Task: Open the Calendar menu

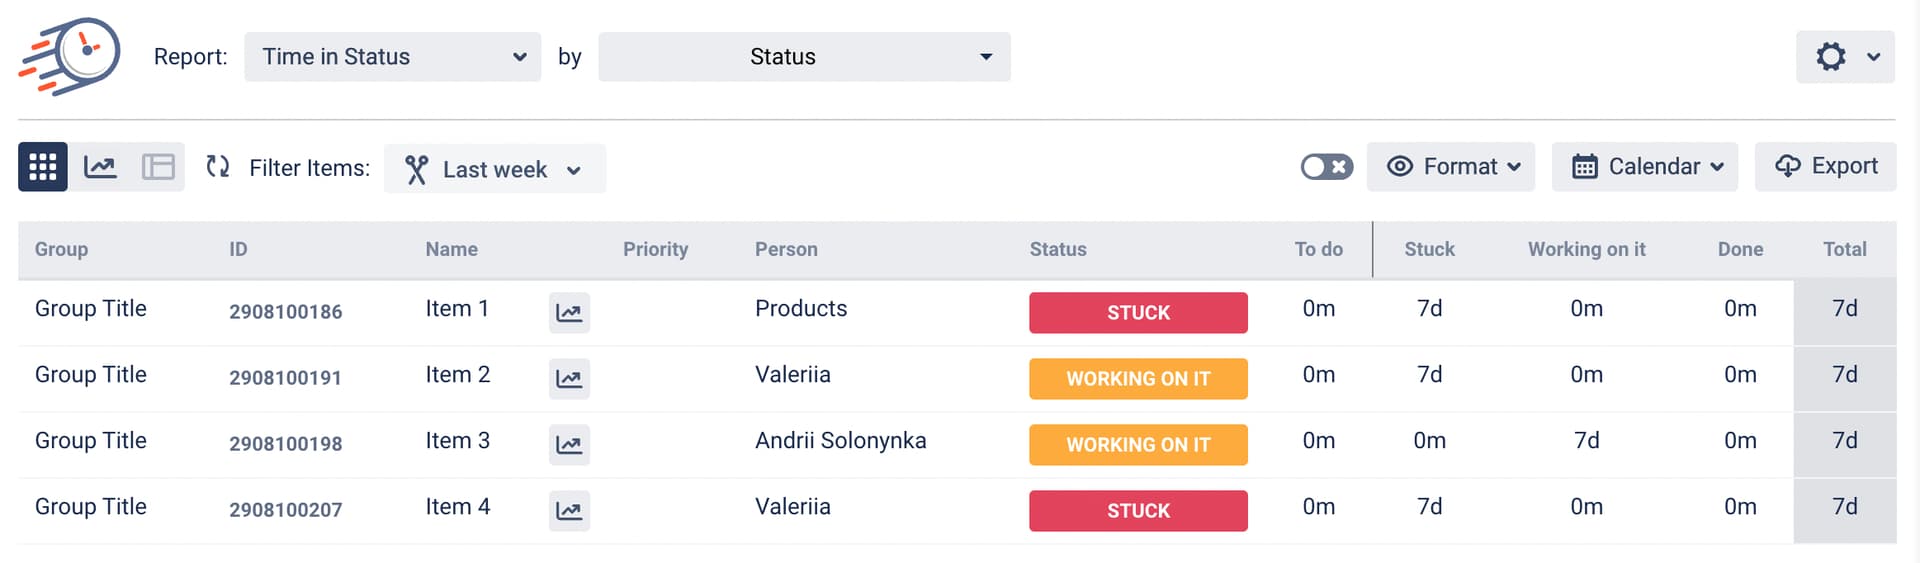Action: click(x=1645, y=167)
